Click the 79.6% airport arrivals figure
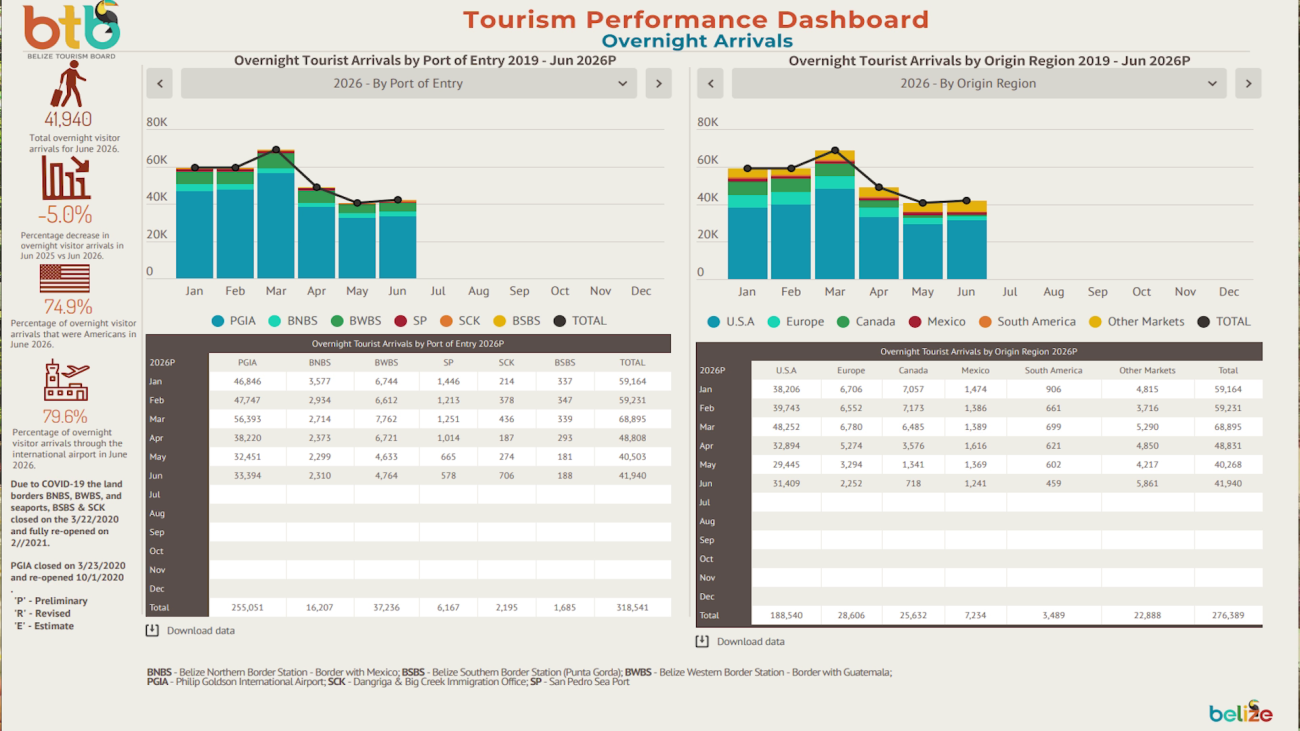 pos(65,416)
